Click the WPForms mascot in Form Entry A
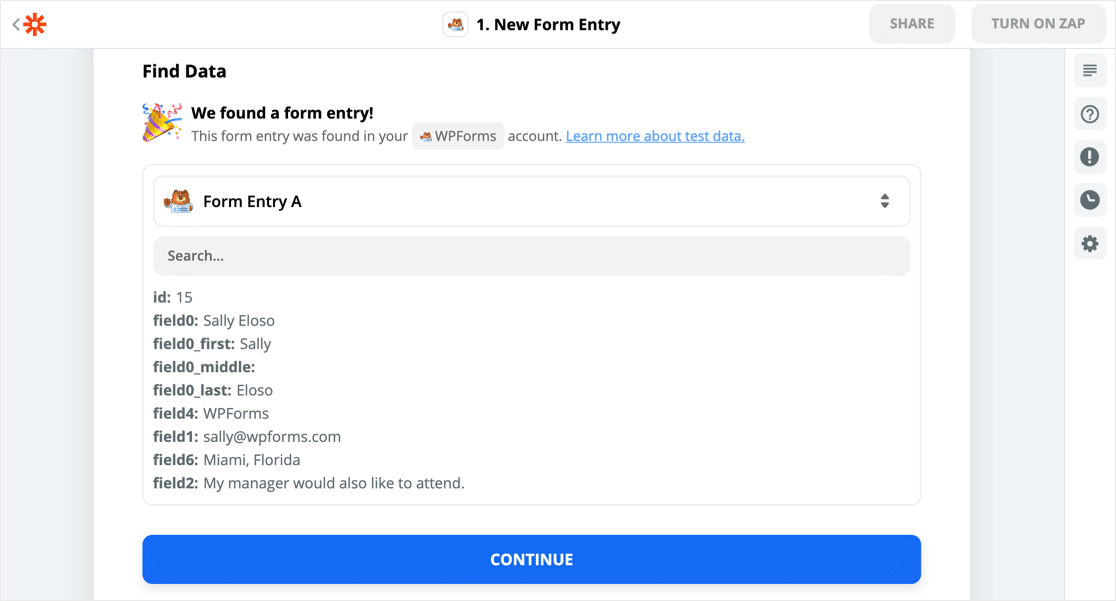Image resolution: width=1116 pixels, height=601 pixels. pos(178,201)
